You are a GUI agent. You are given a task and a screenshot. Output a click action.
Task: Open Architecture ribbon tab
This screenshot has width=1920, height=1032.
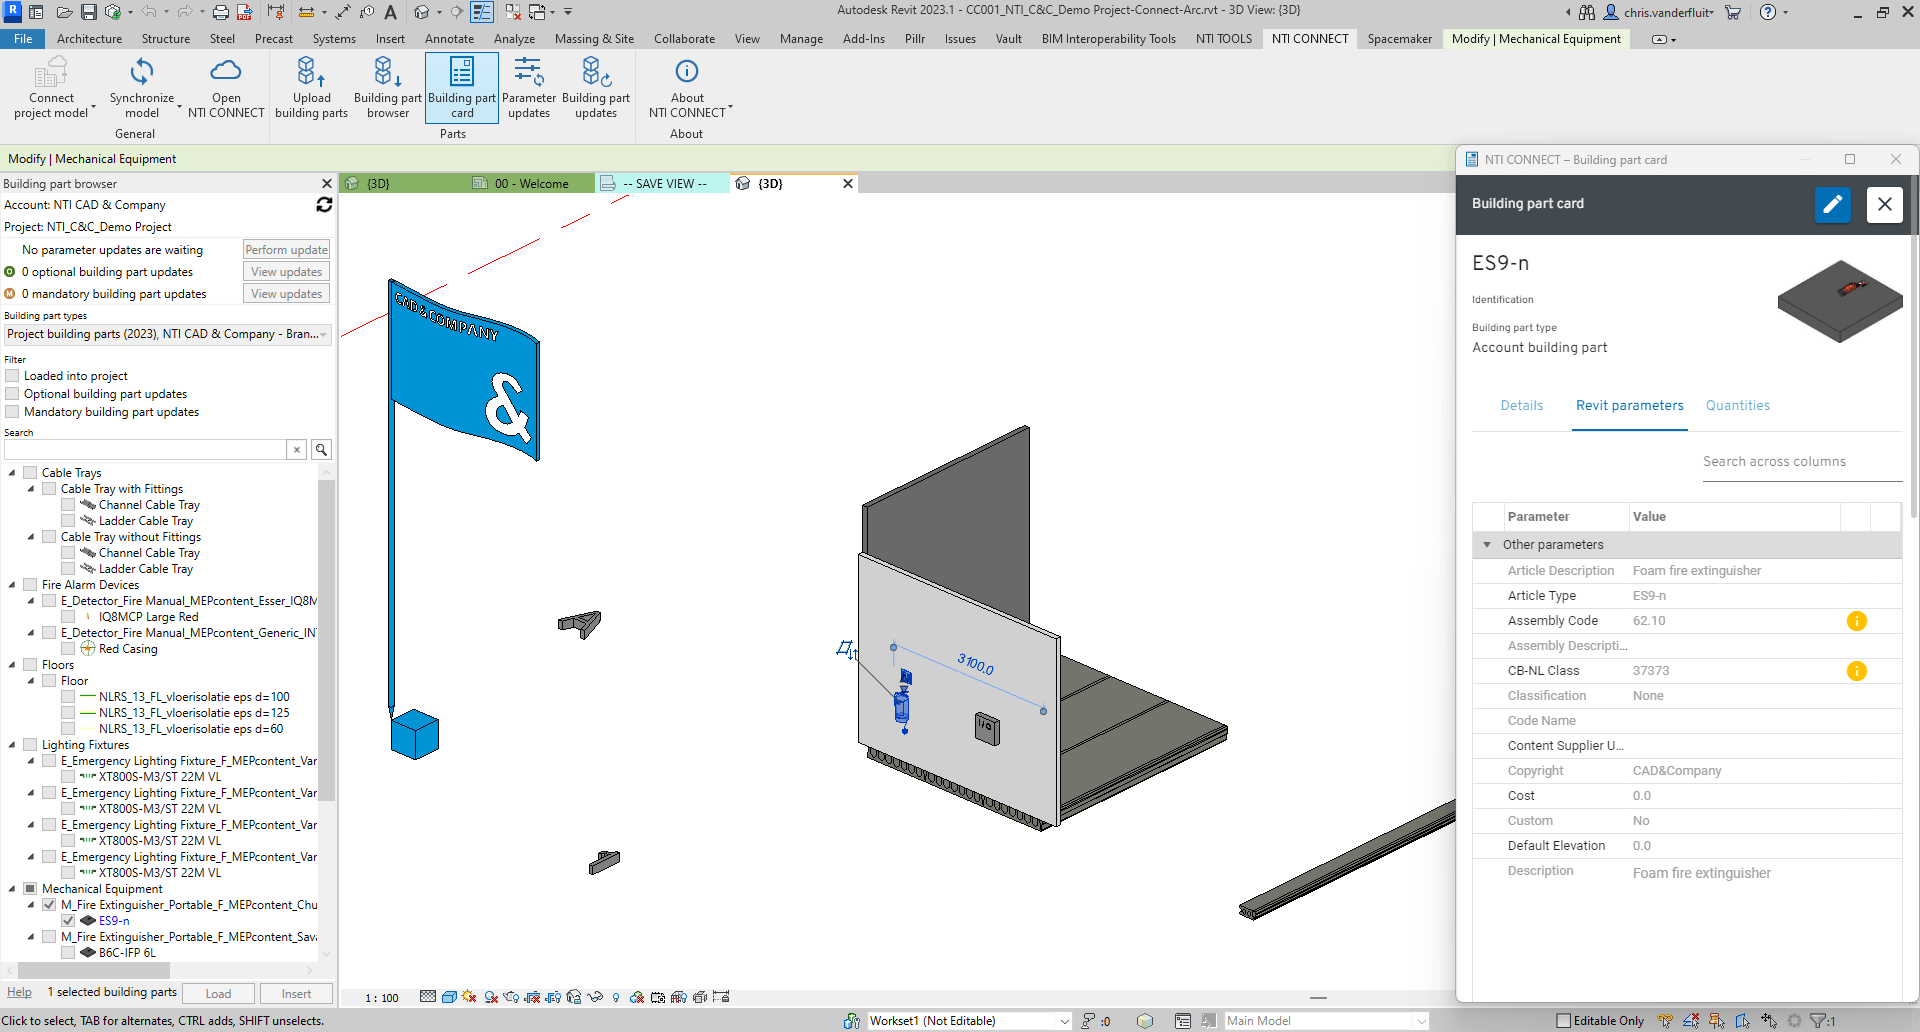point(89,39)
